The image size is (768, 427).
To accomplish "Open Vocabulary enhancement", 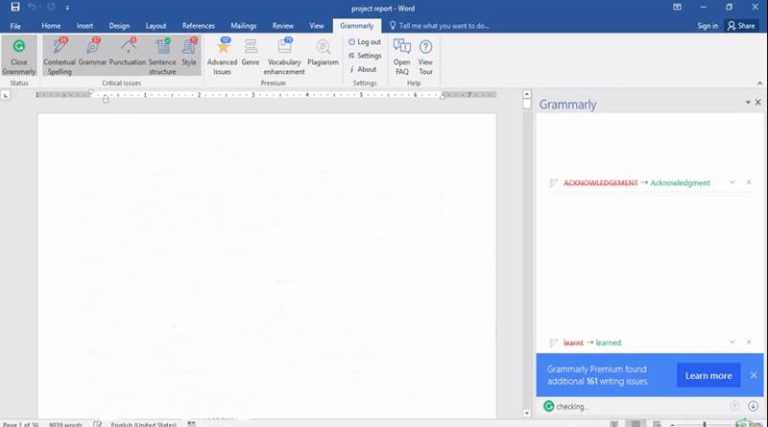I will (284, 57).
